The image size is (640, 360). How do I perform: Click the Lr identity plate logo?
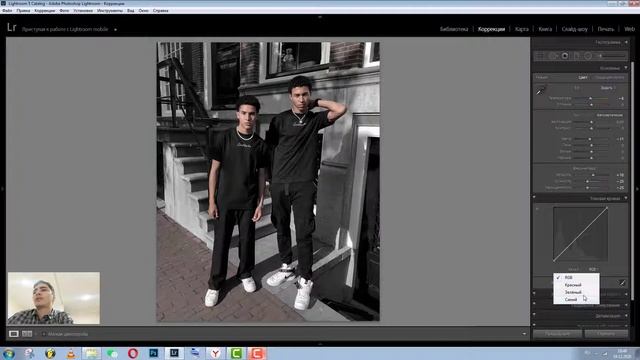[x=11, y=28]
